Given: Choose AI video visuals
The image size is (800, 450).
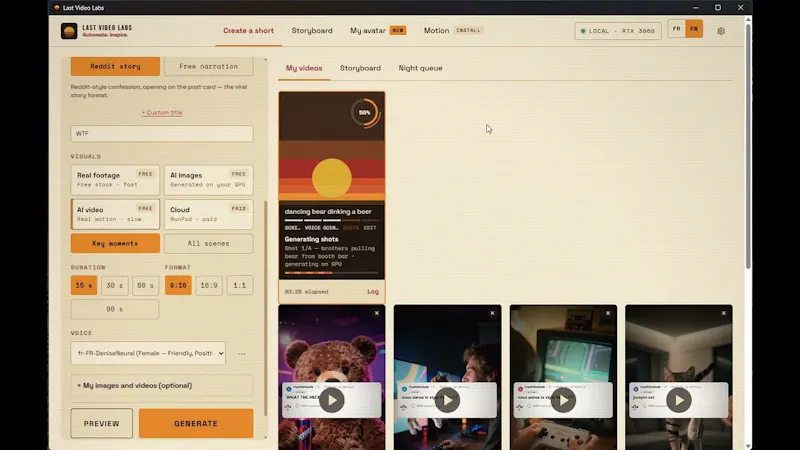Looking at the screenshot, I should (115, 214).
